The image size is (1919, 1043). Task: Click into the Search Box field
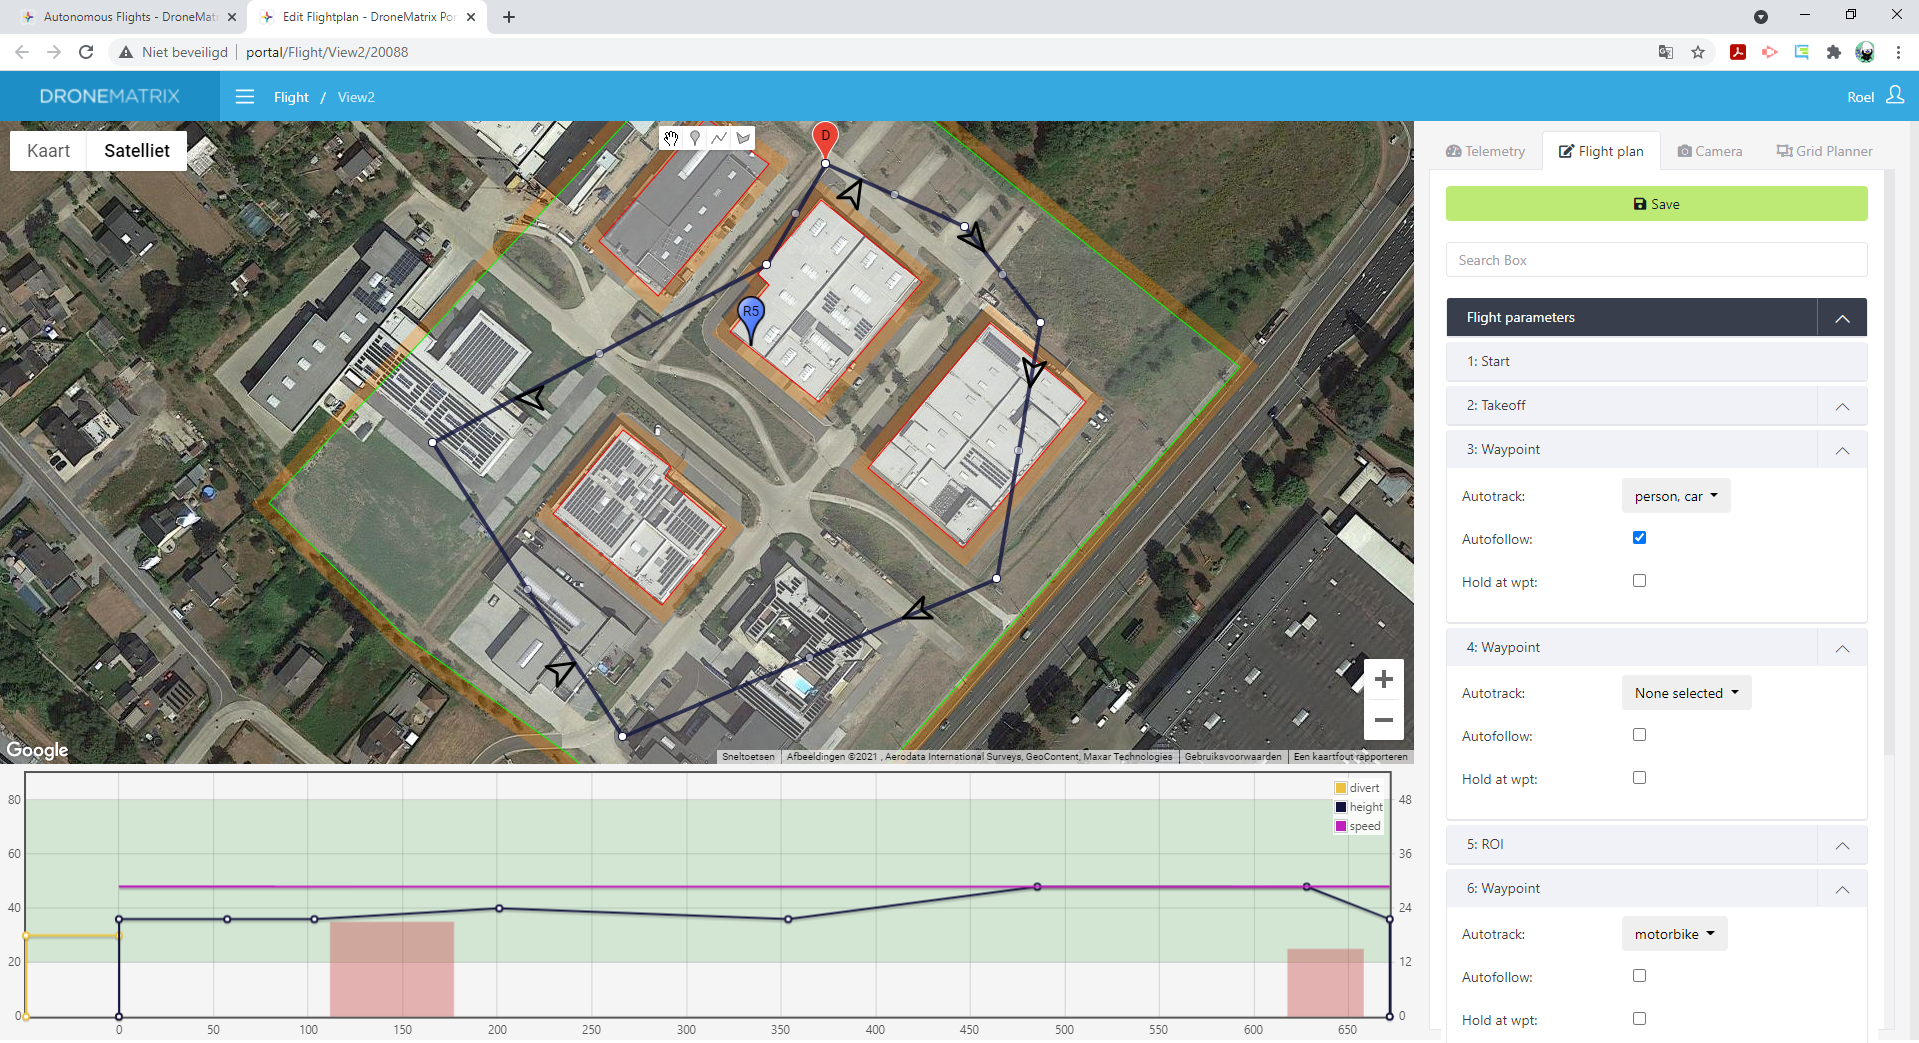[1656, 260]
